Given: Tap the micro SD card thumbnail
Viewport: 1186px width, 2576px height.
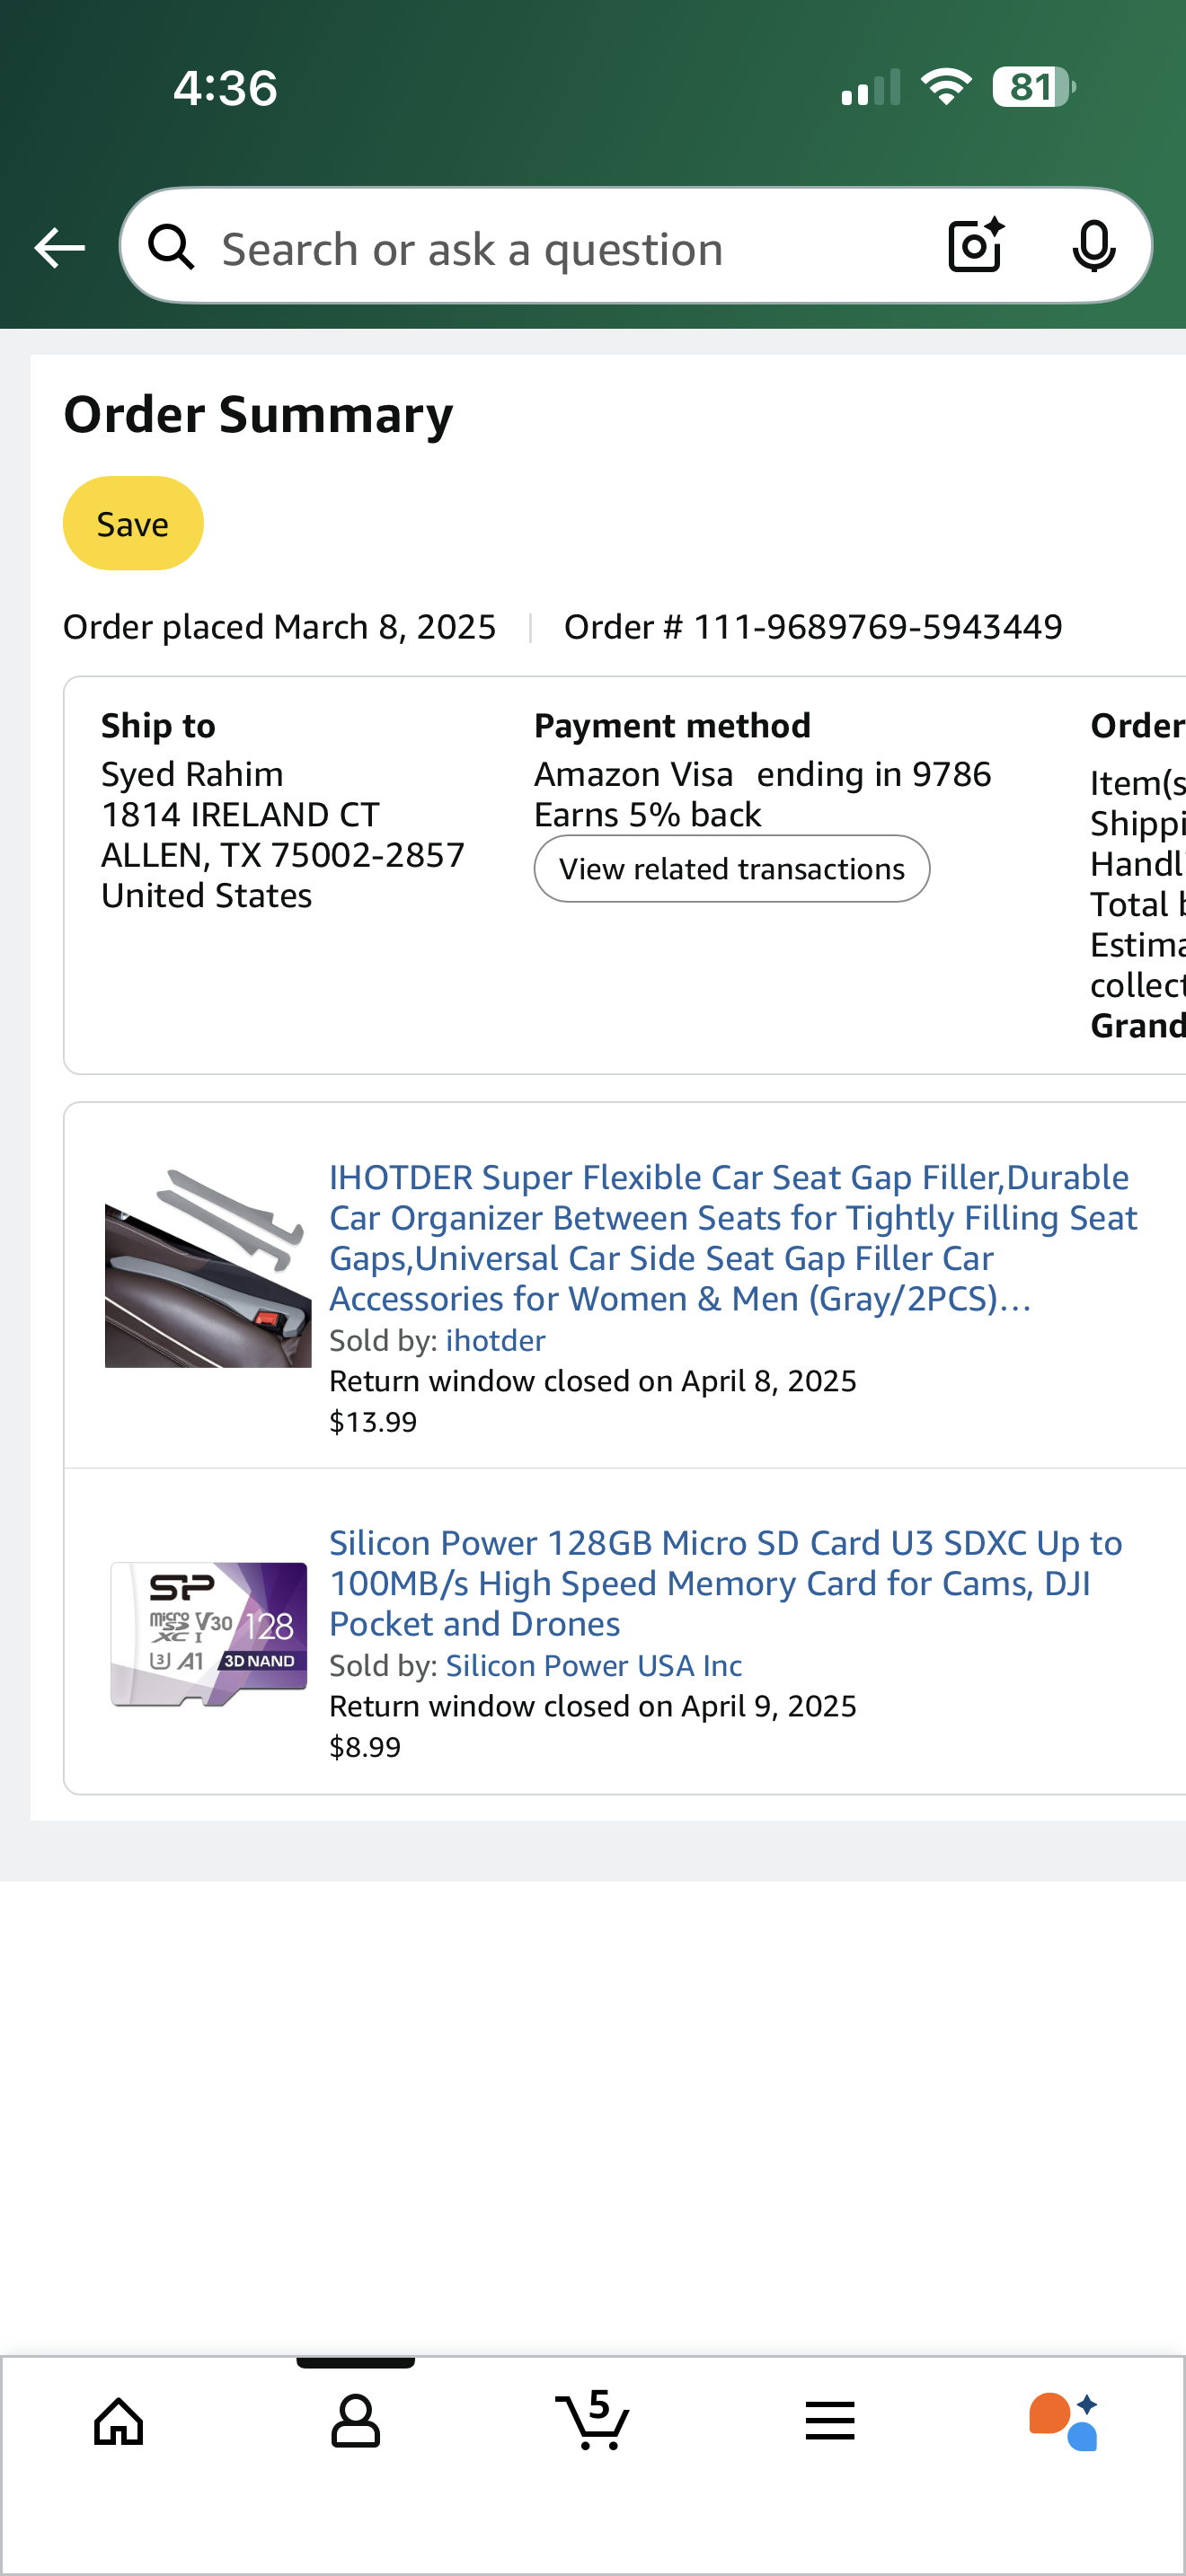Looking at the screenshot, I should click(208, 1633).
